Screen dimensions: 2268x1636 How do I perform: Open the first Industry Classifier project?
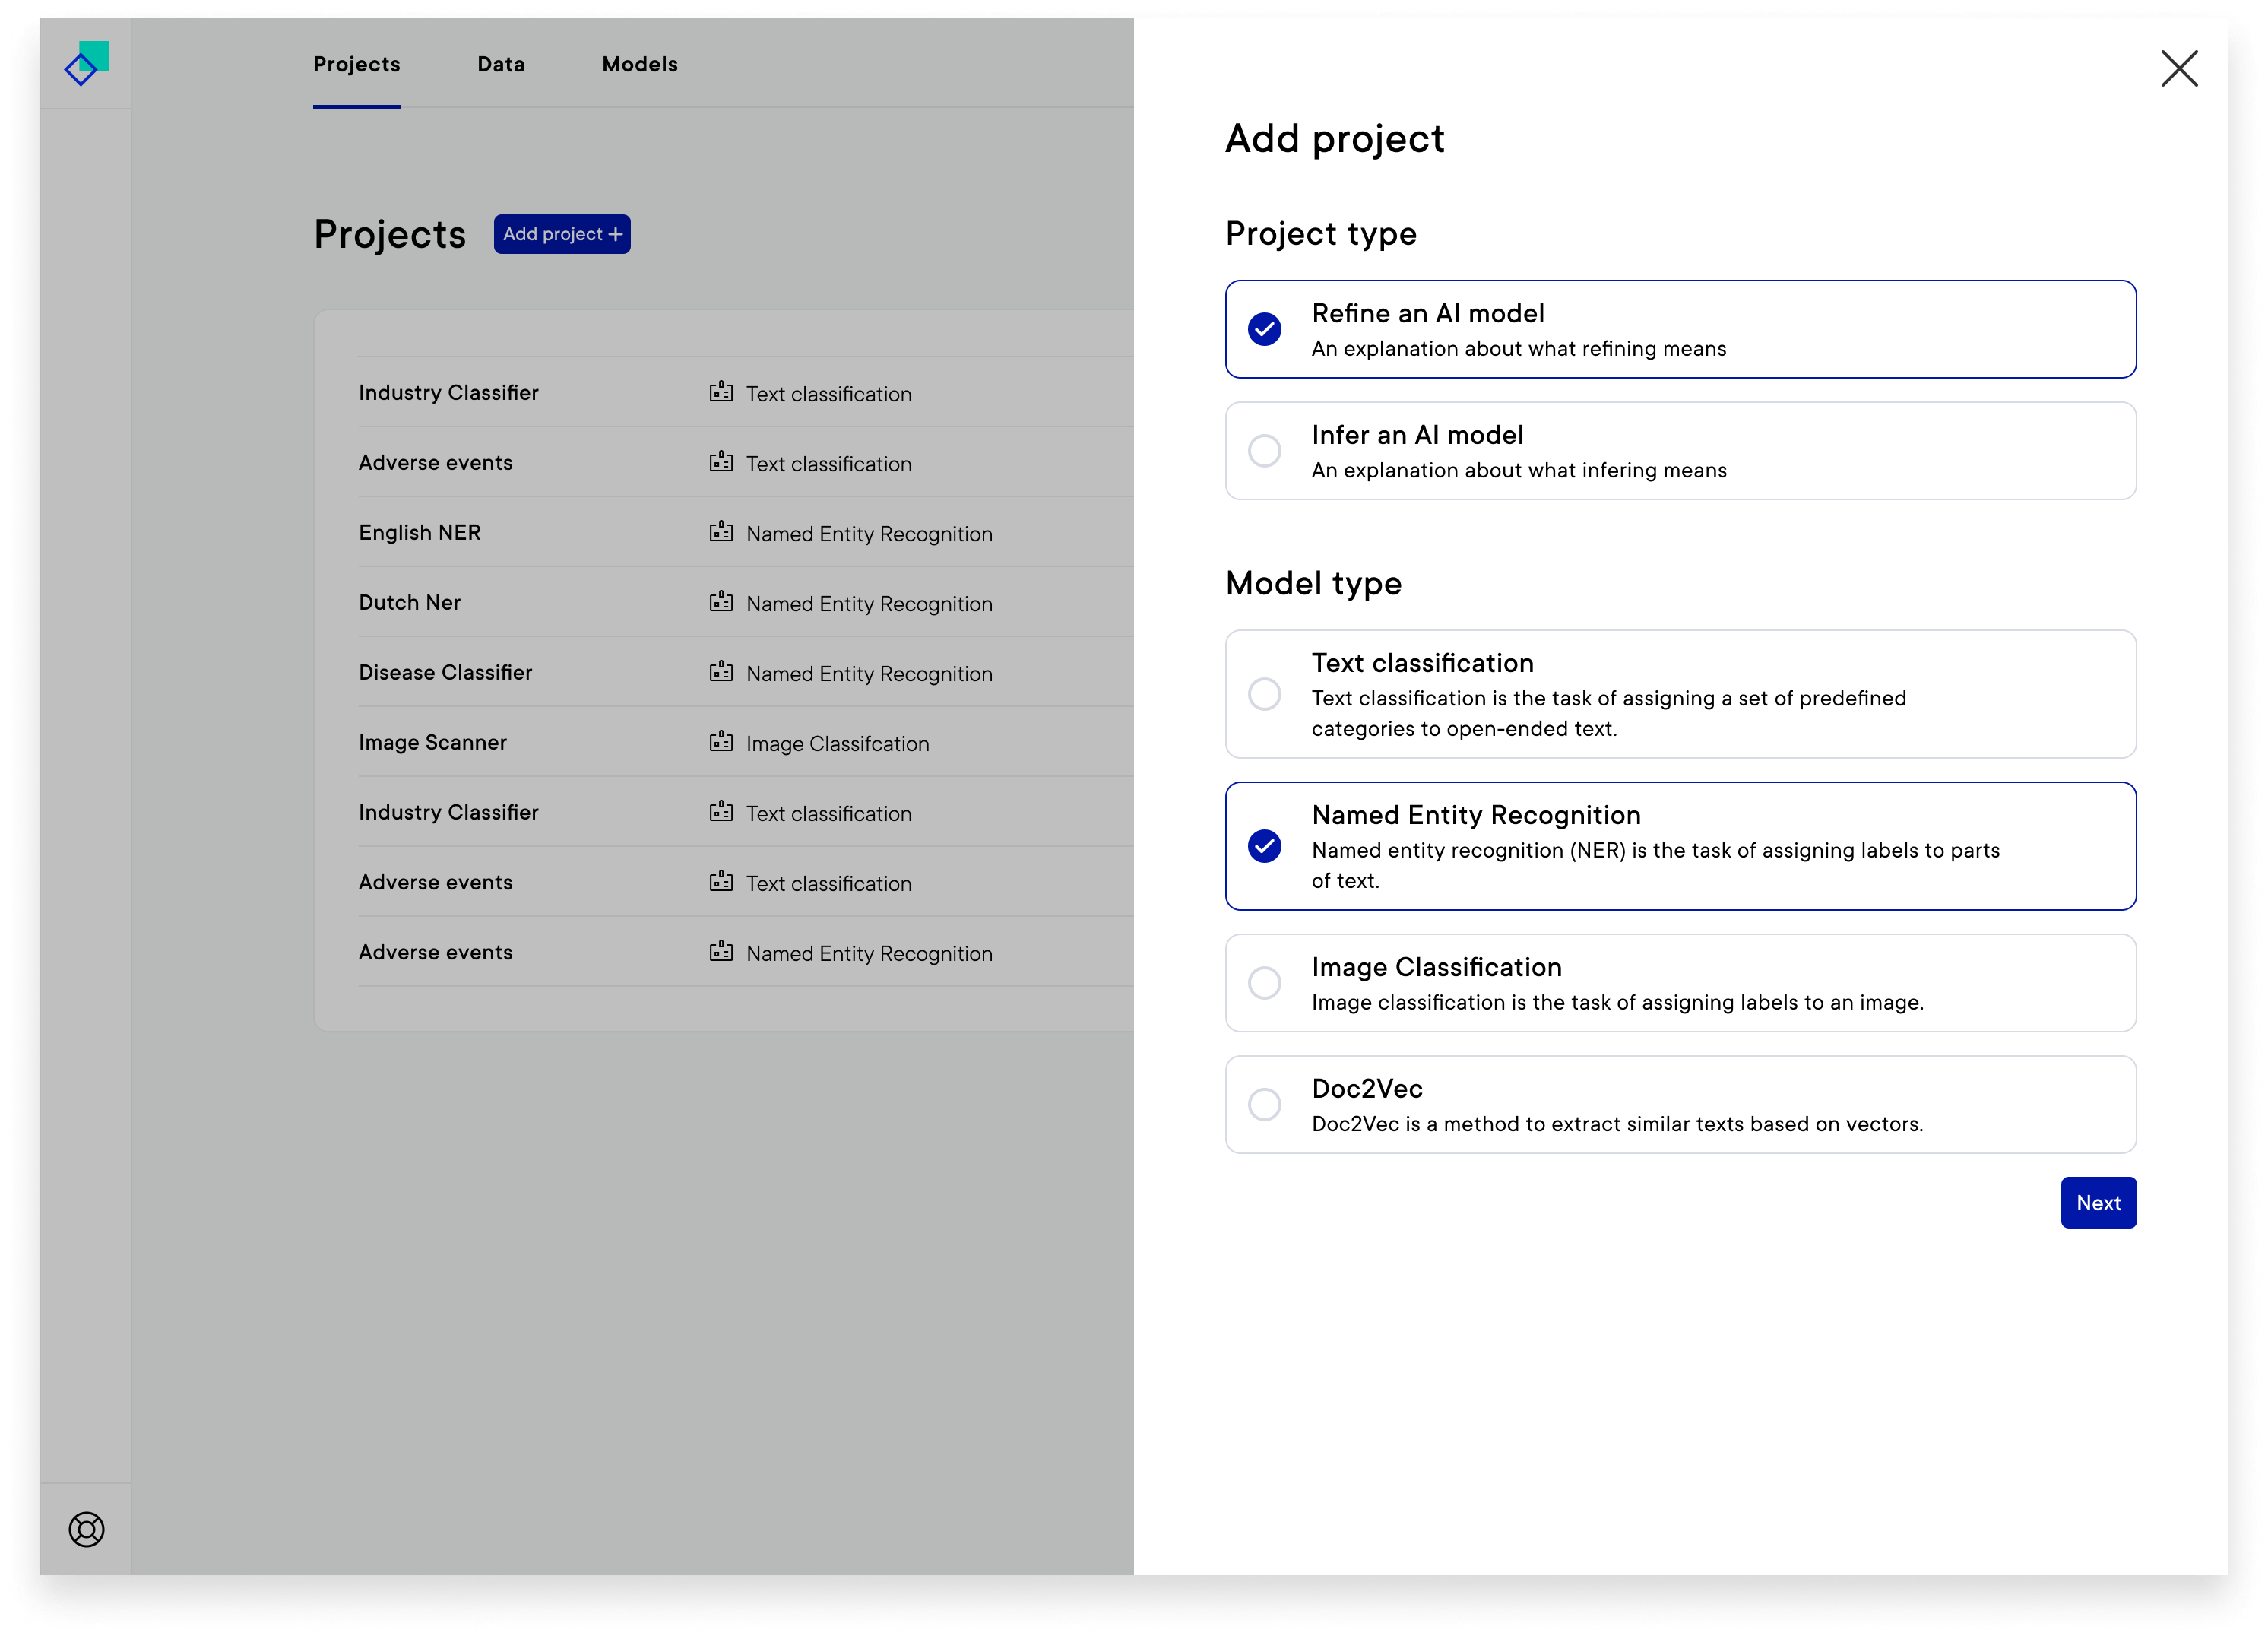click(x=449, y=393)
